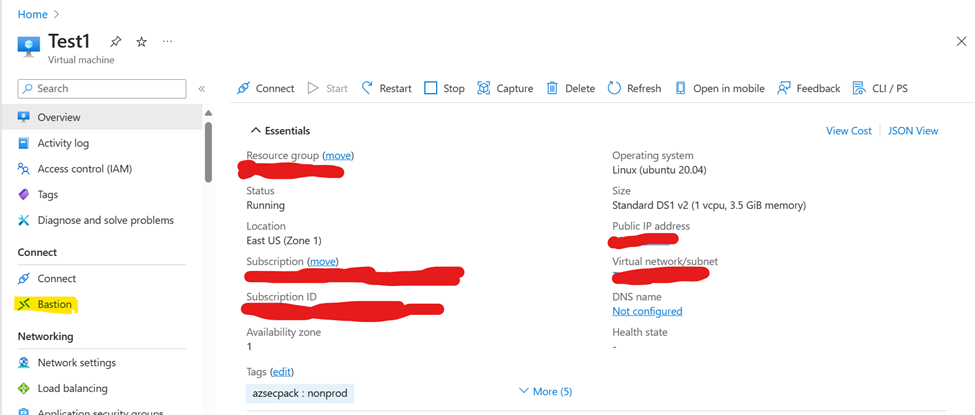Click the Network settings icon
Screen dimensions: 975x415
[x=24, y=363]
